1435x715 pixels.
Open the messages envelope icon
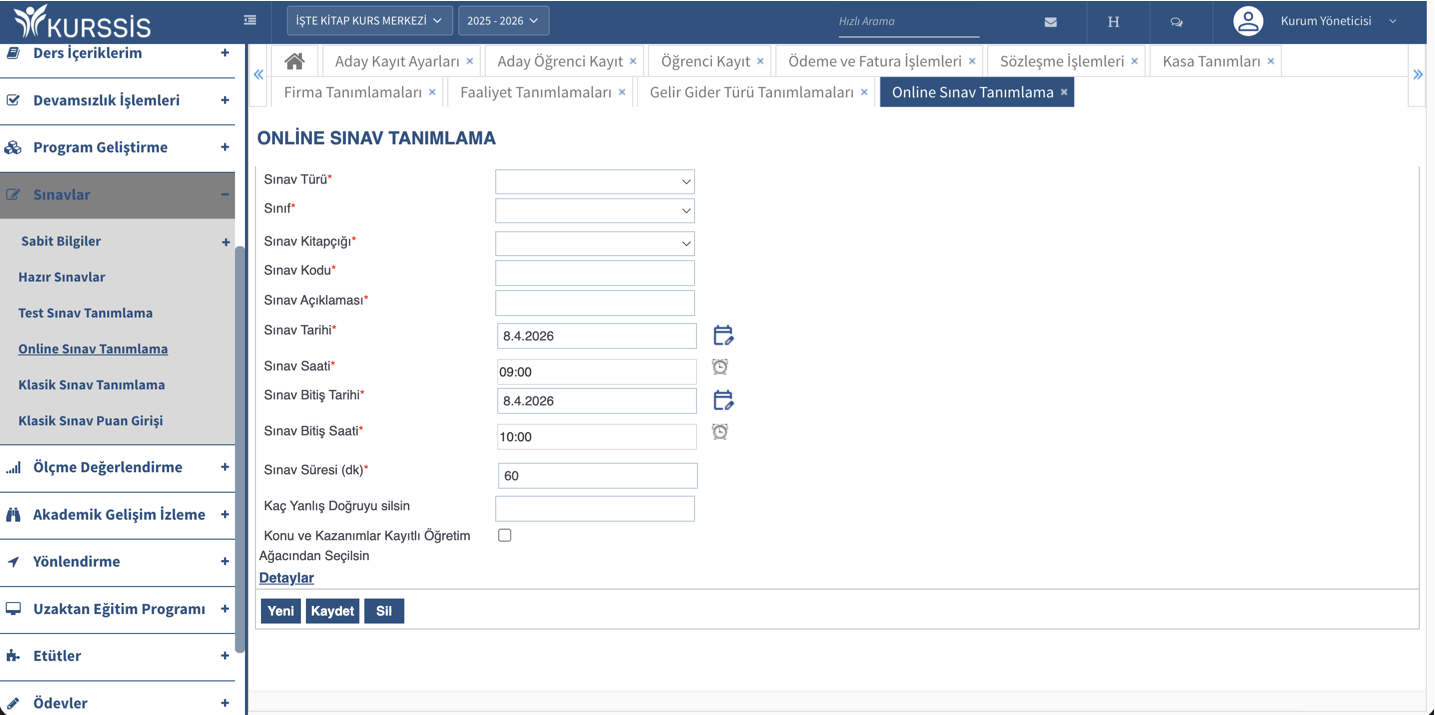[1050, 21]
